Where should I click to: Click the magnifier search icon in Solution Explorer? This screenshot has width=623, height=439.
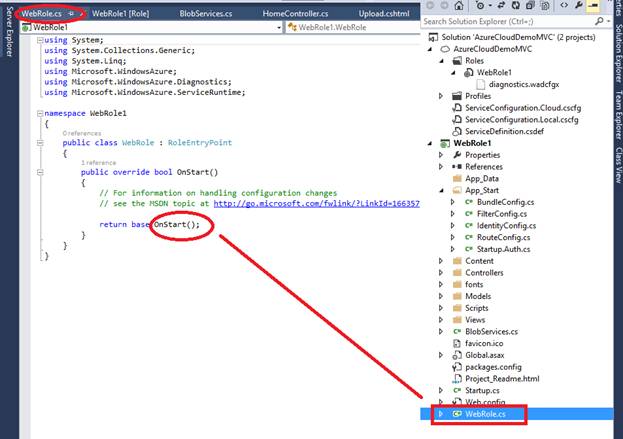click(599, 21)
